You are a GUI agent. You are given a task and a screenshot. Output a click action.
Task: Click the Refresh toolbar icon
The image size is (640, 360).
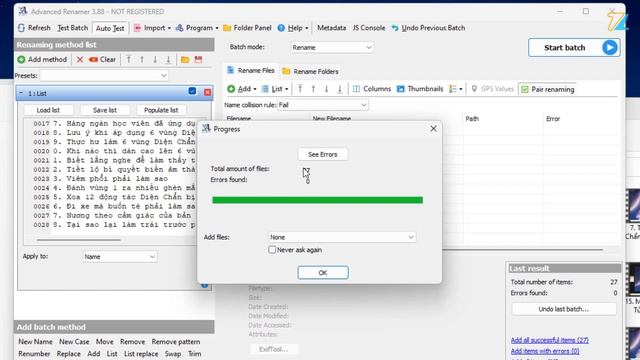21,28
